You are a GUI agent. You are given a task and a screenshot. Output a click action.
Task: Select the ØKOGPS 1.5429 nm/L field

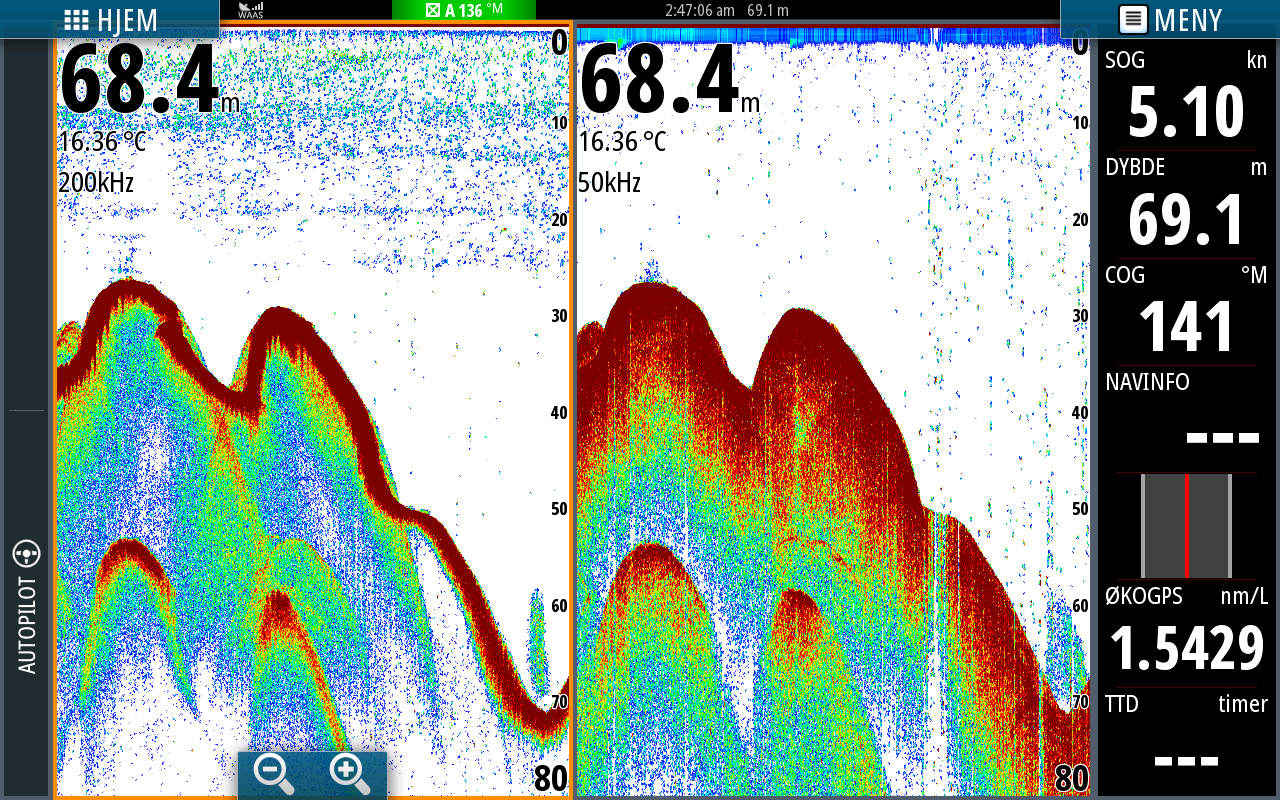pos(1186,632)
